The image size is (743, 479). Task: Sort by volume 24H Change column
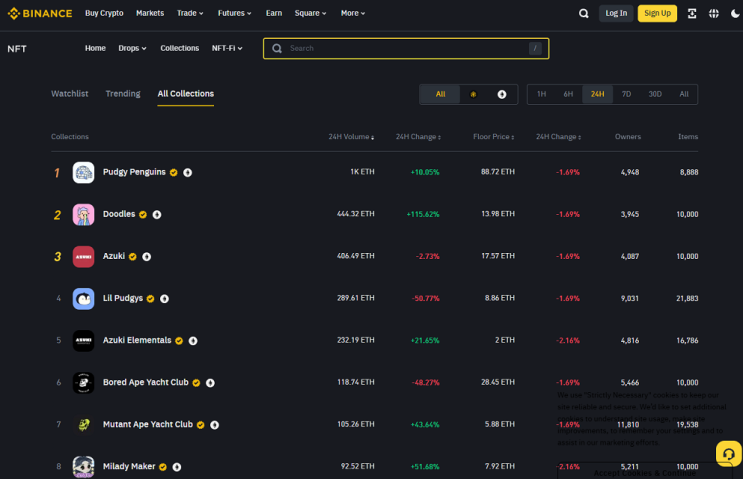coord(418,137)
